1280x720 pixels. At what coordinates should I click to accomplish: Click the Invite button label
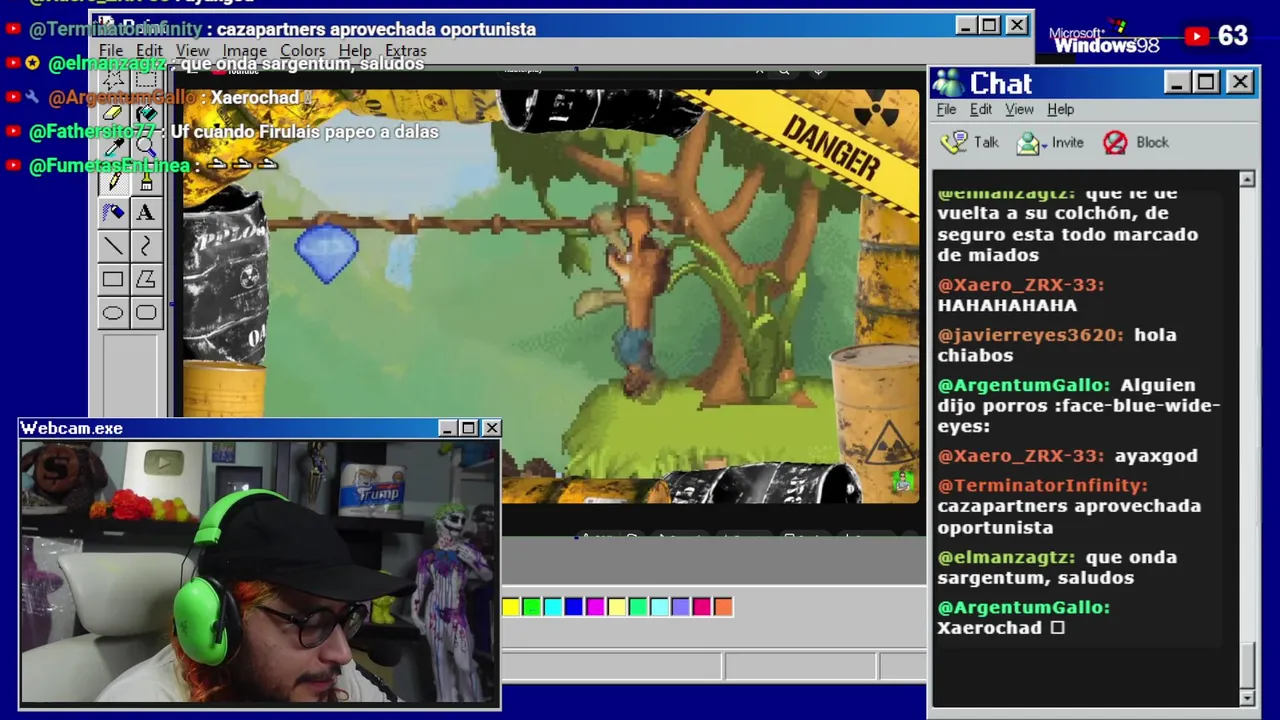click(x=1067, y=143)
